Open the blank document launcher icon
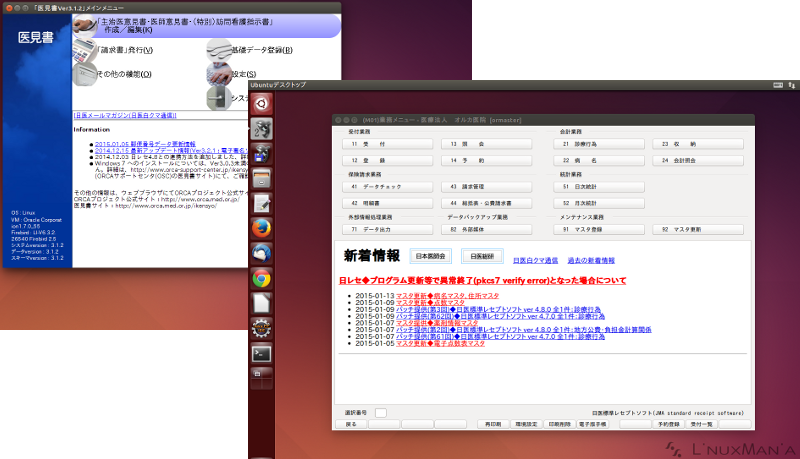 (261, 303)
